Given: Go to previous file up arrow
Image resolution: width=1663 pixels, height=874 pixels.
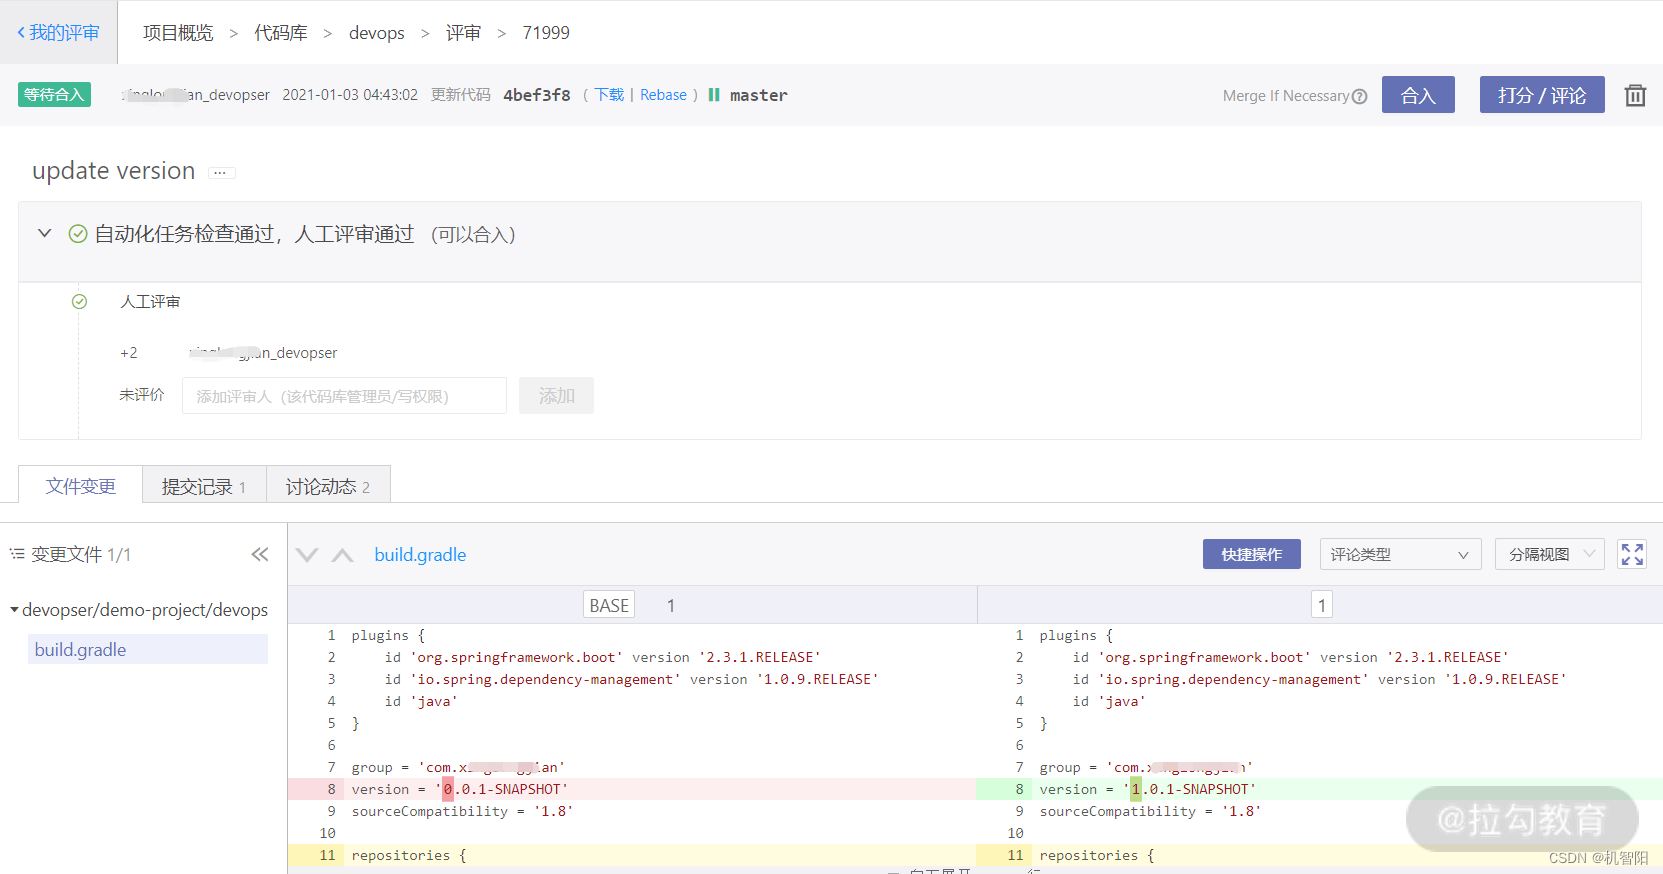Looking at the screenshot, I should tap(342, 555).
